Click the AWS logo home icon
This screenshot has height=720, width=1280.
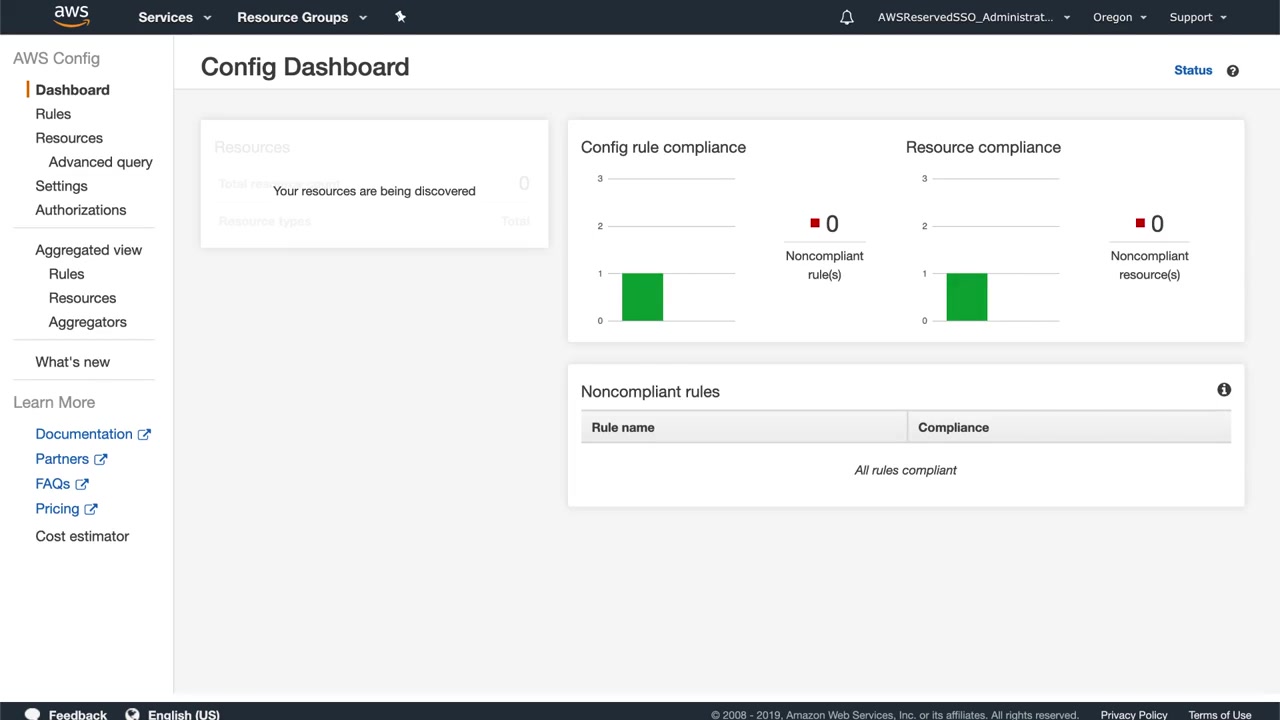(x=71, y=16)
